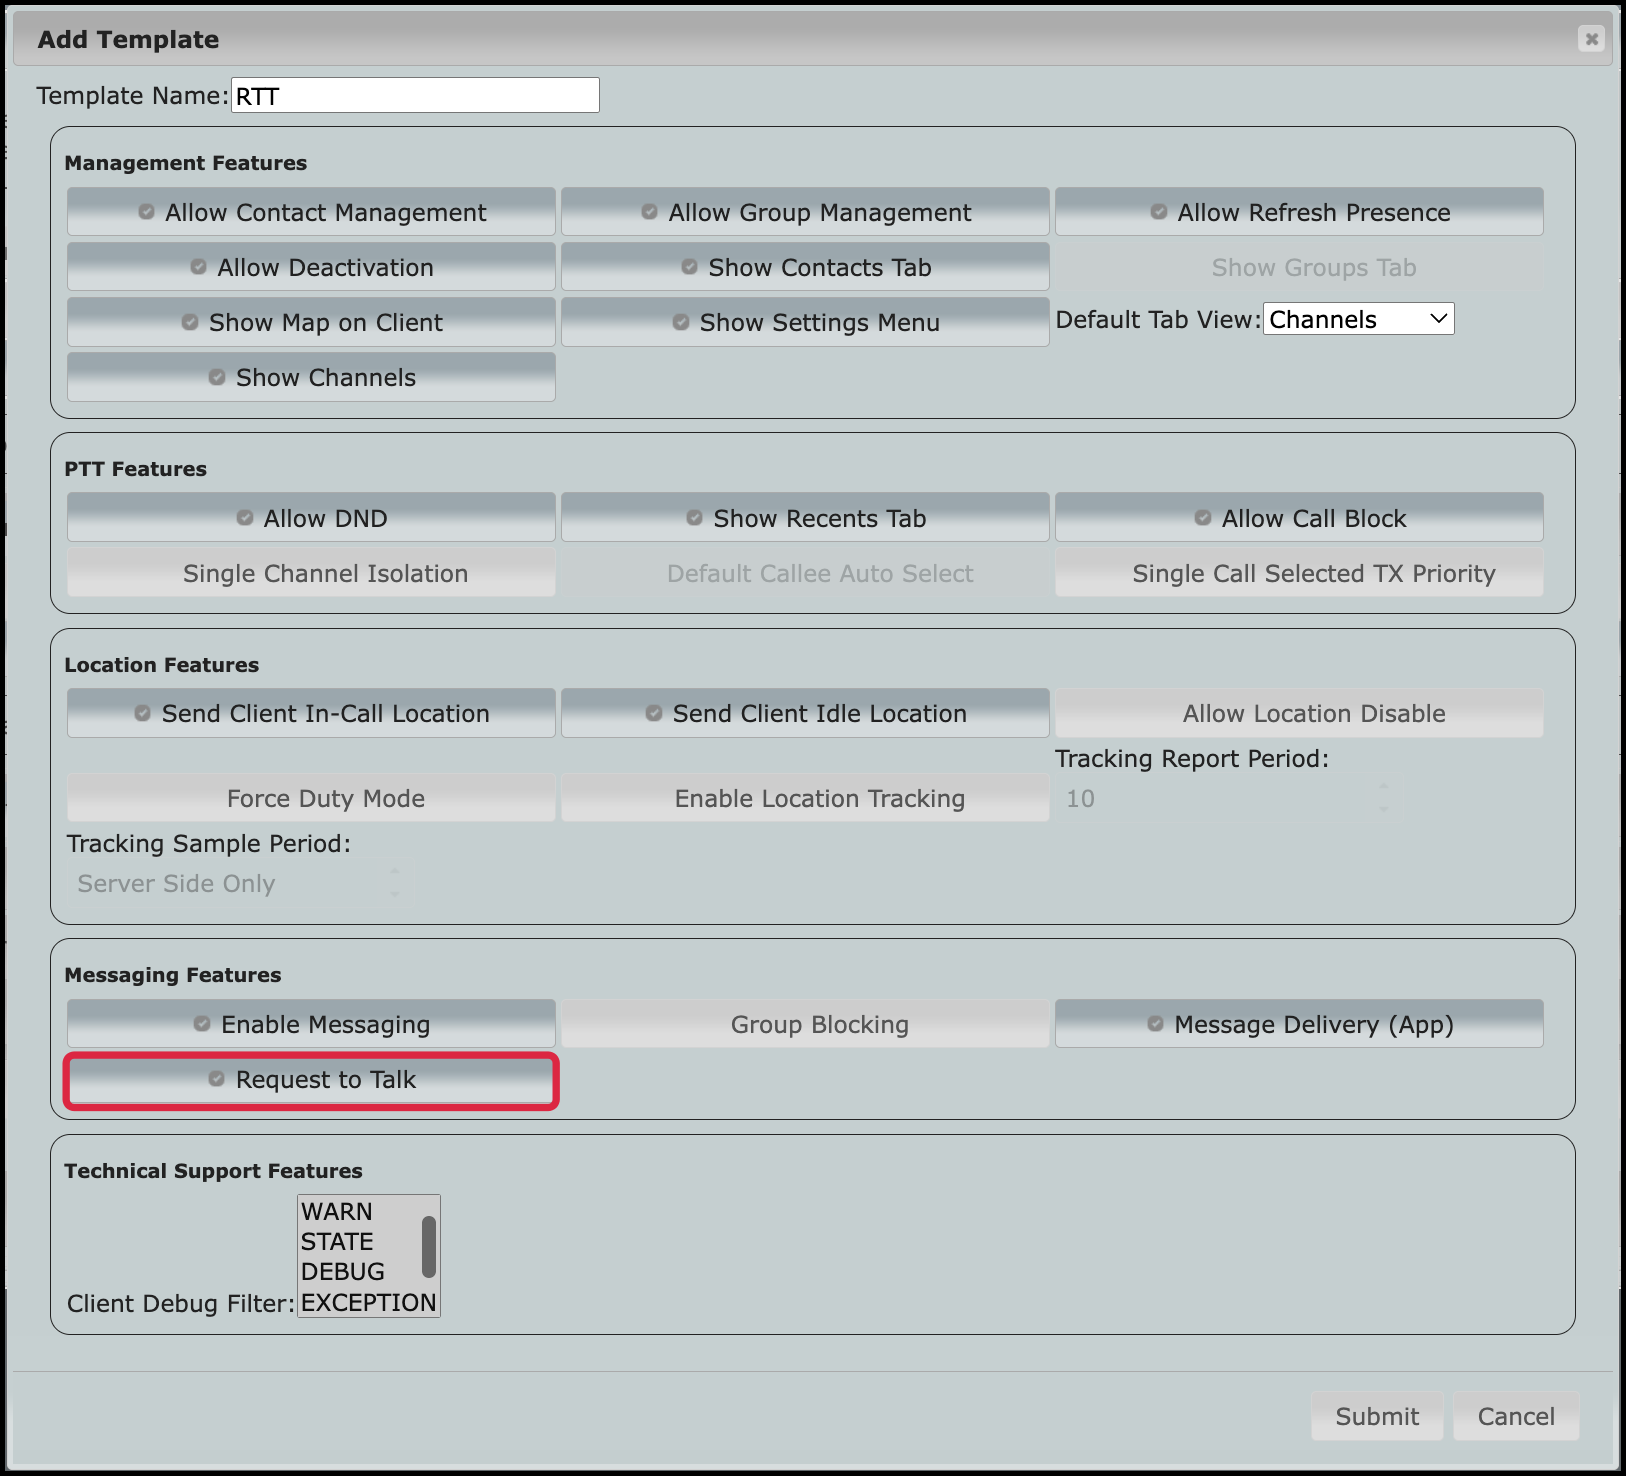Click the Template Name input field

tap(415, 96)
